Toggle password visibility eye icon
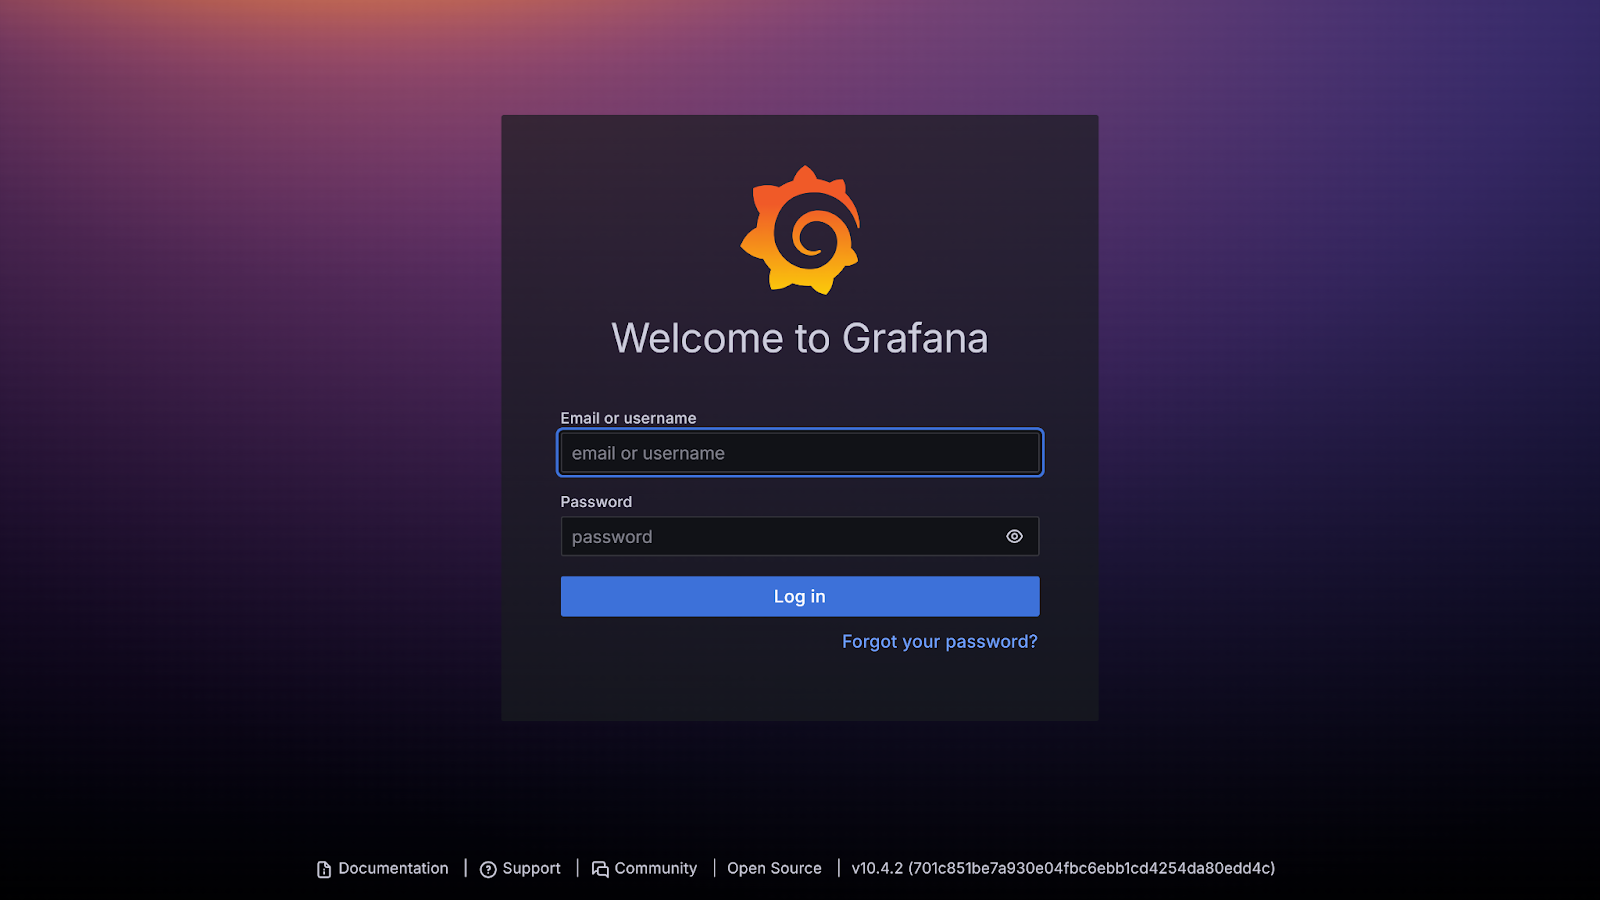The width and height of the screenshot is (1600, 900). click(x=1014, y=537)
